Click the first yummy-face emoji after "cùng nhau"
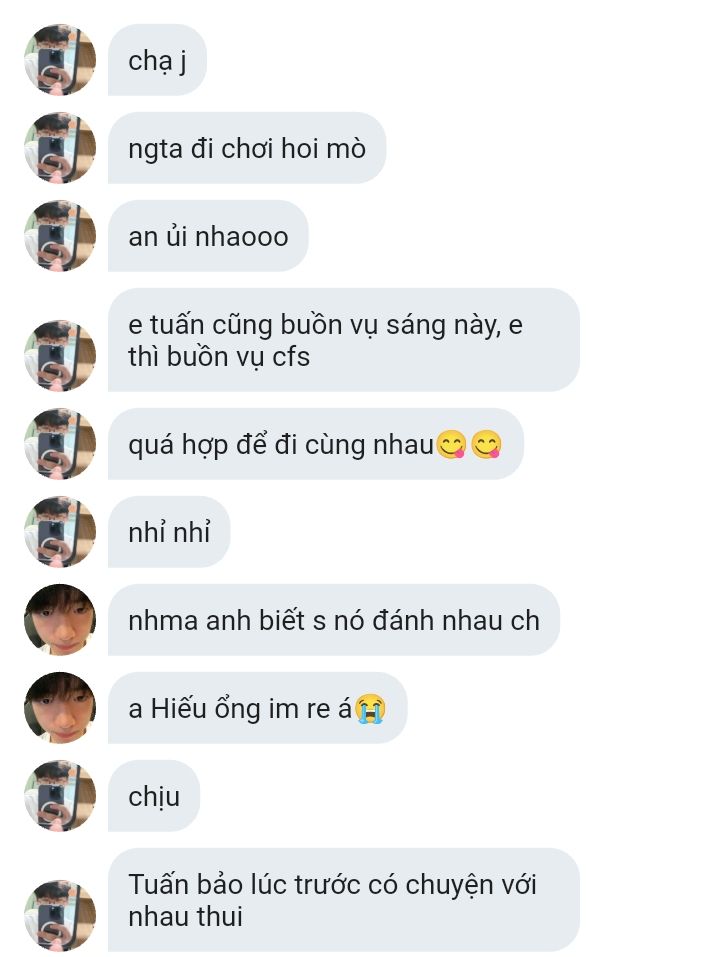This screenshot has height=957, width=720. (452, 444)
